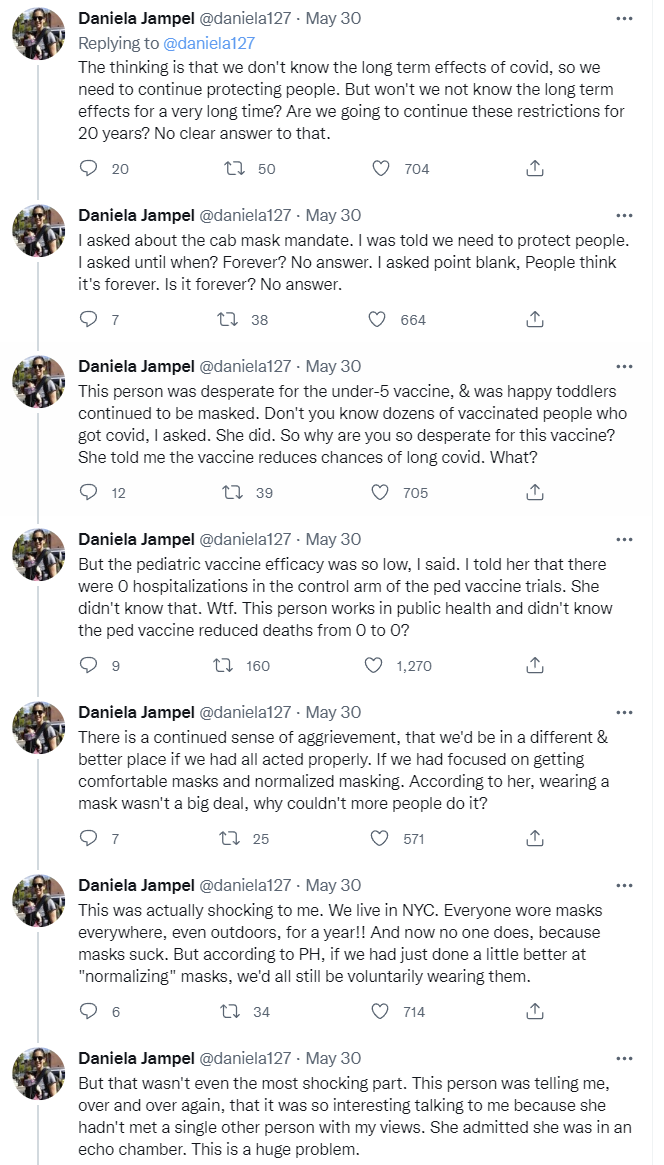664x1165 pixels.
Task: Open more options on cab mask mandate tweet
Action: click(624, 215)
